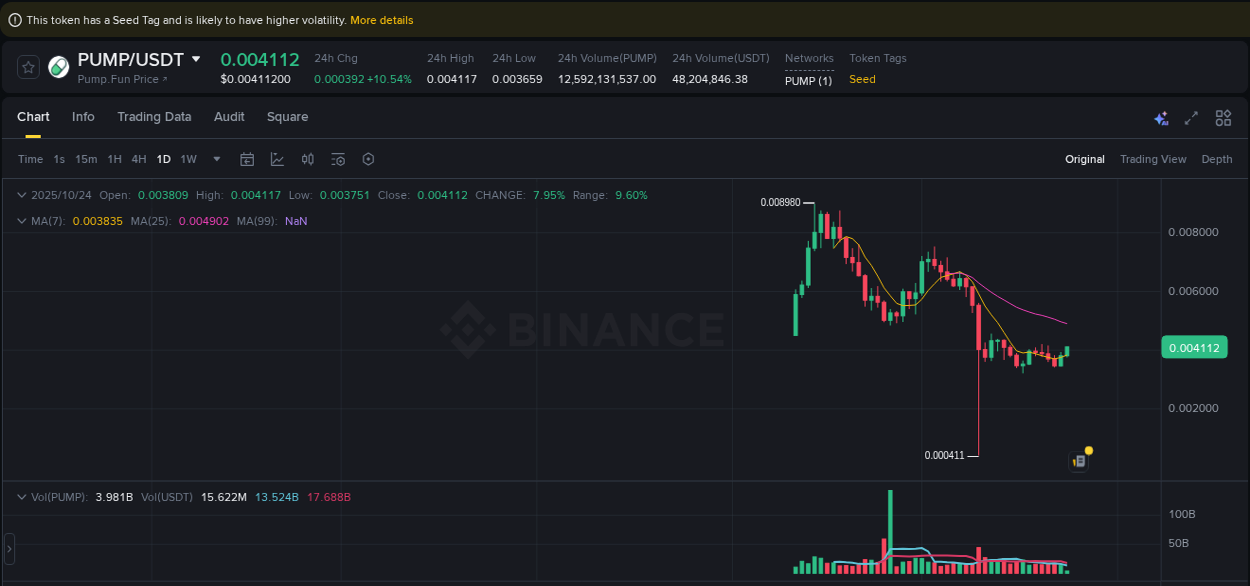The height and width of the screenshot is (586, 1250).
Task: Select the line chart style icon
Action: pos(277,158)
